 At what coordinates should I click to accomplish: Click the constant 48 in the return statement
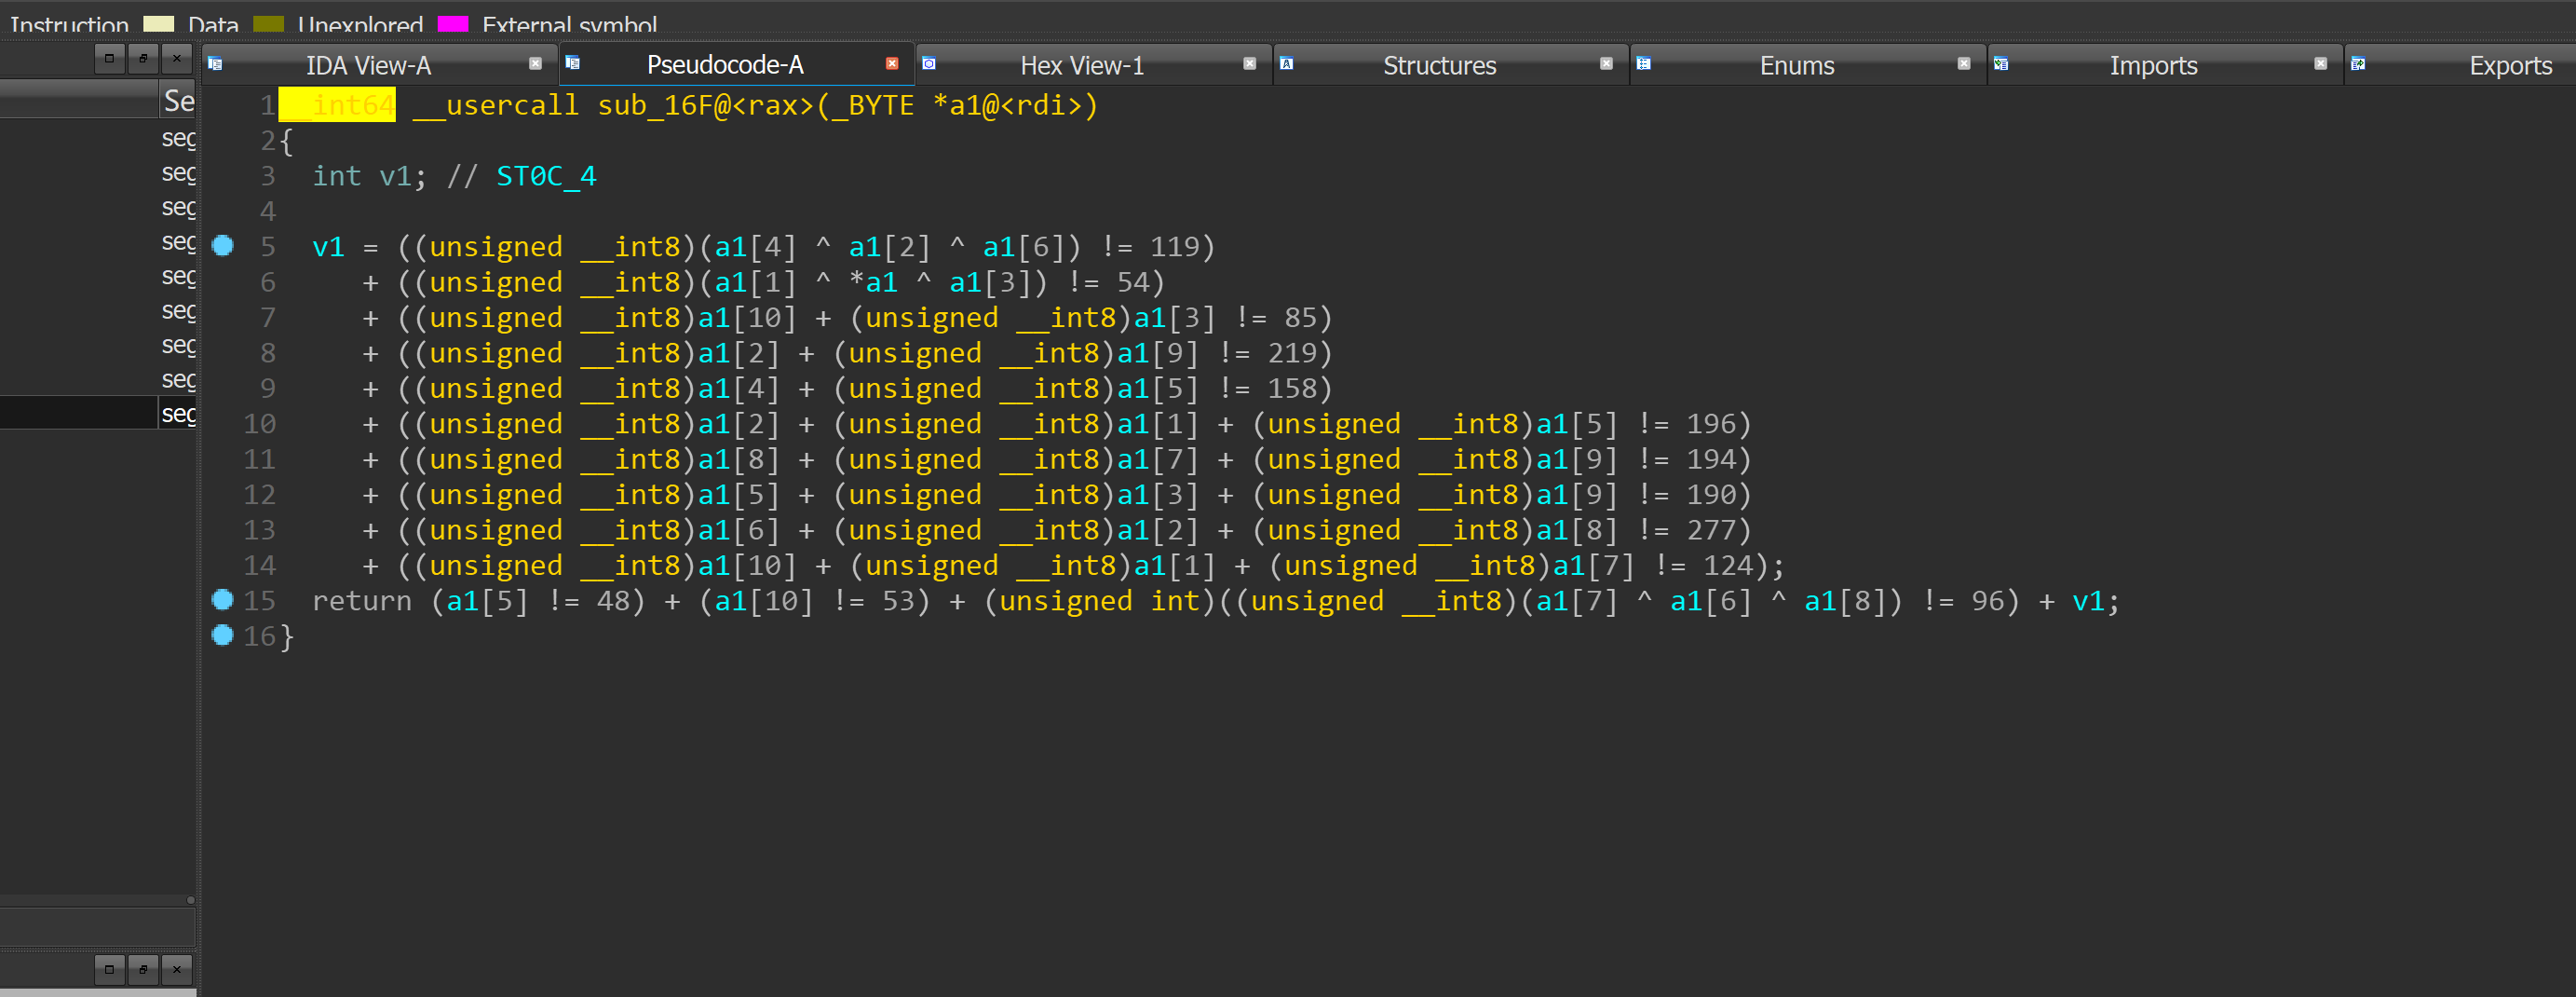(x=613, y=601)
